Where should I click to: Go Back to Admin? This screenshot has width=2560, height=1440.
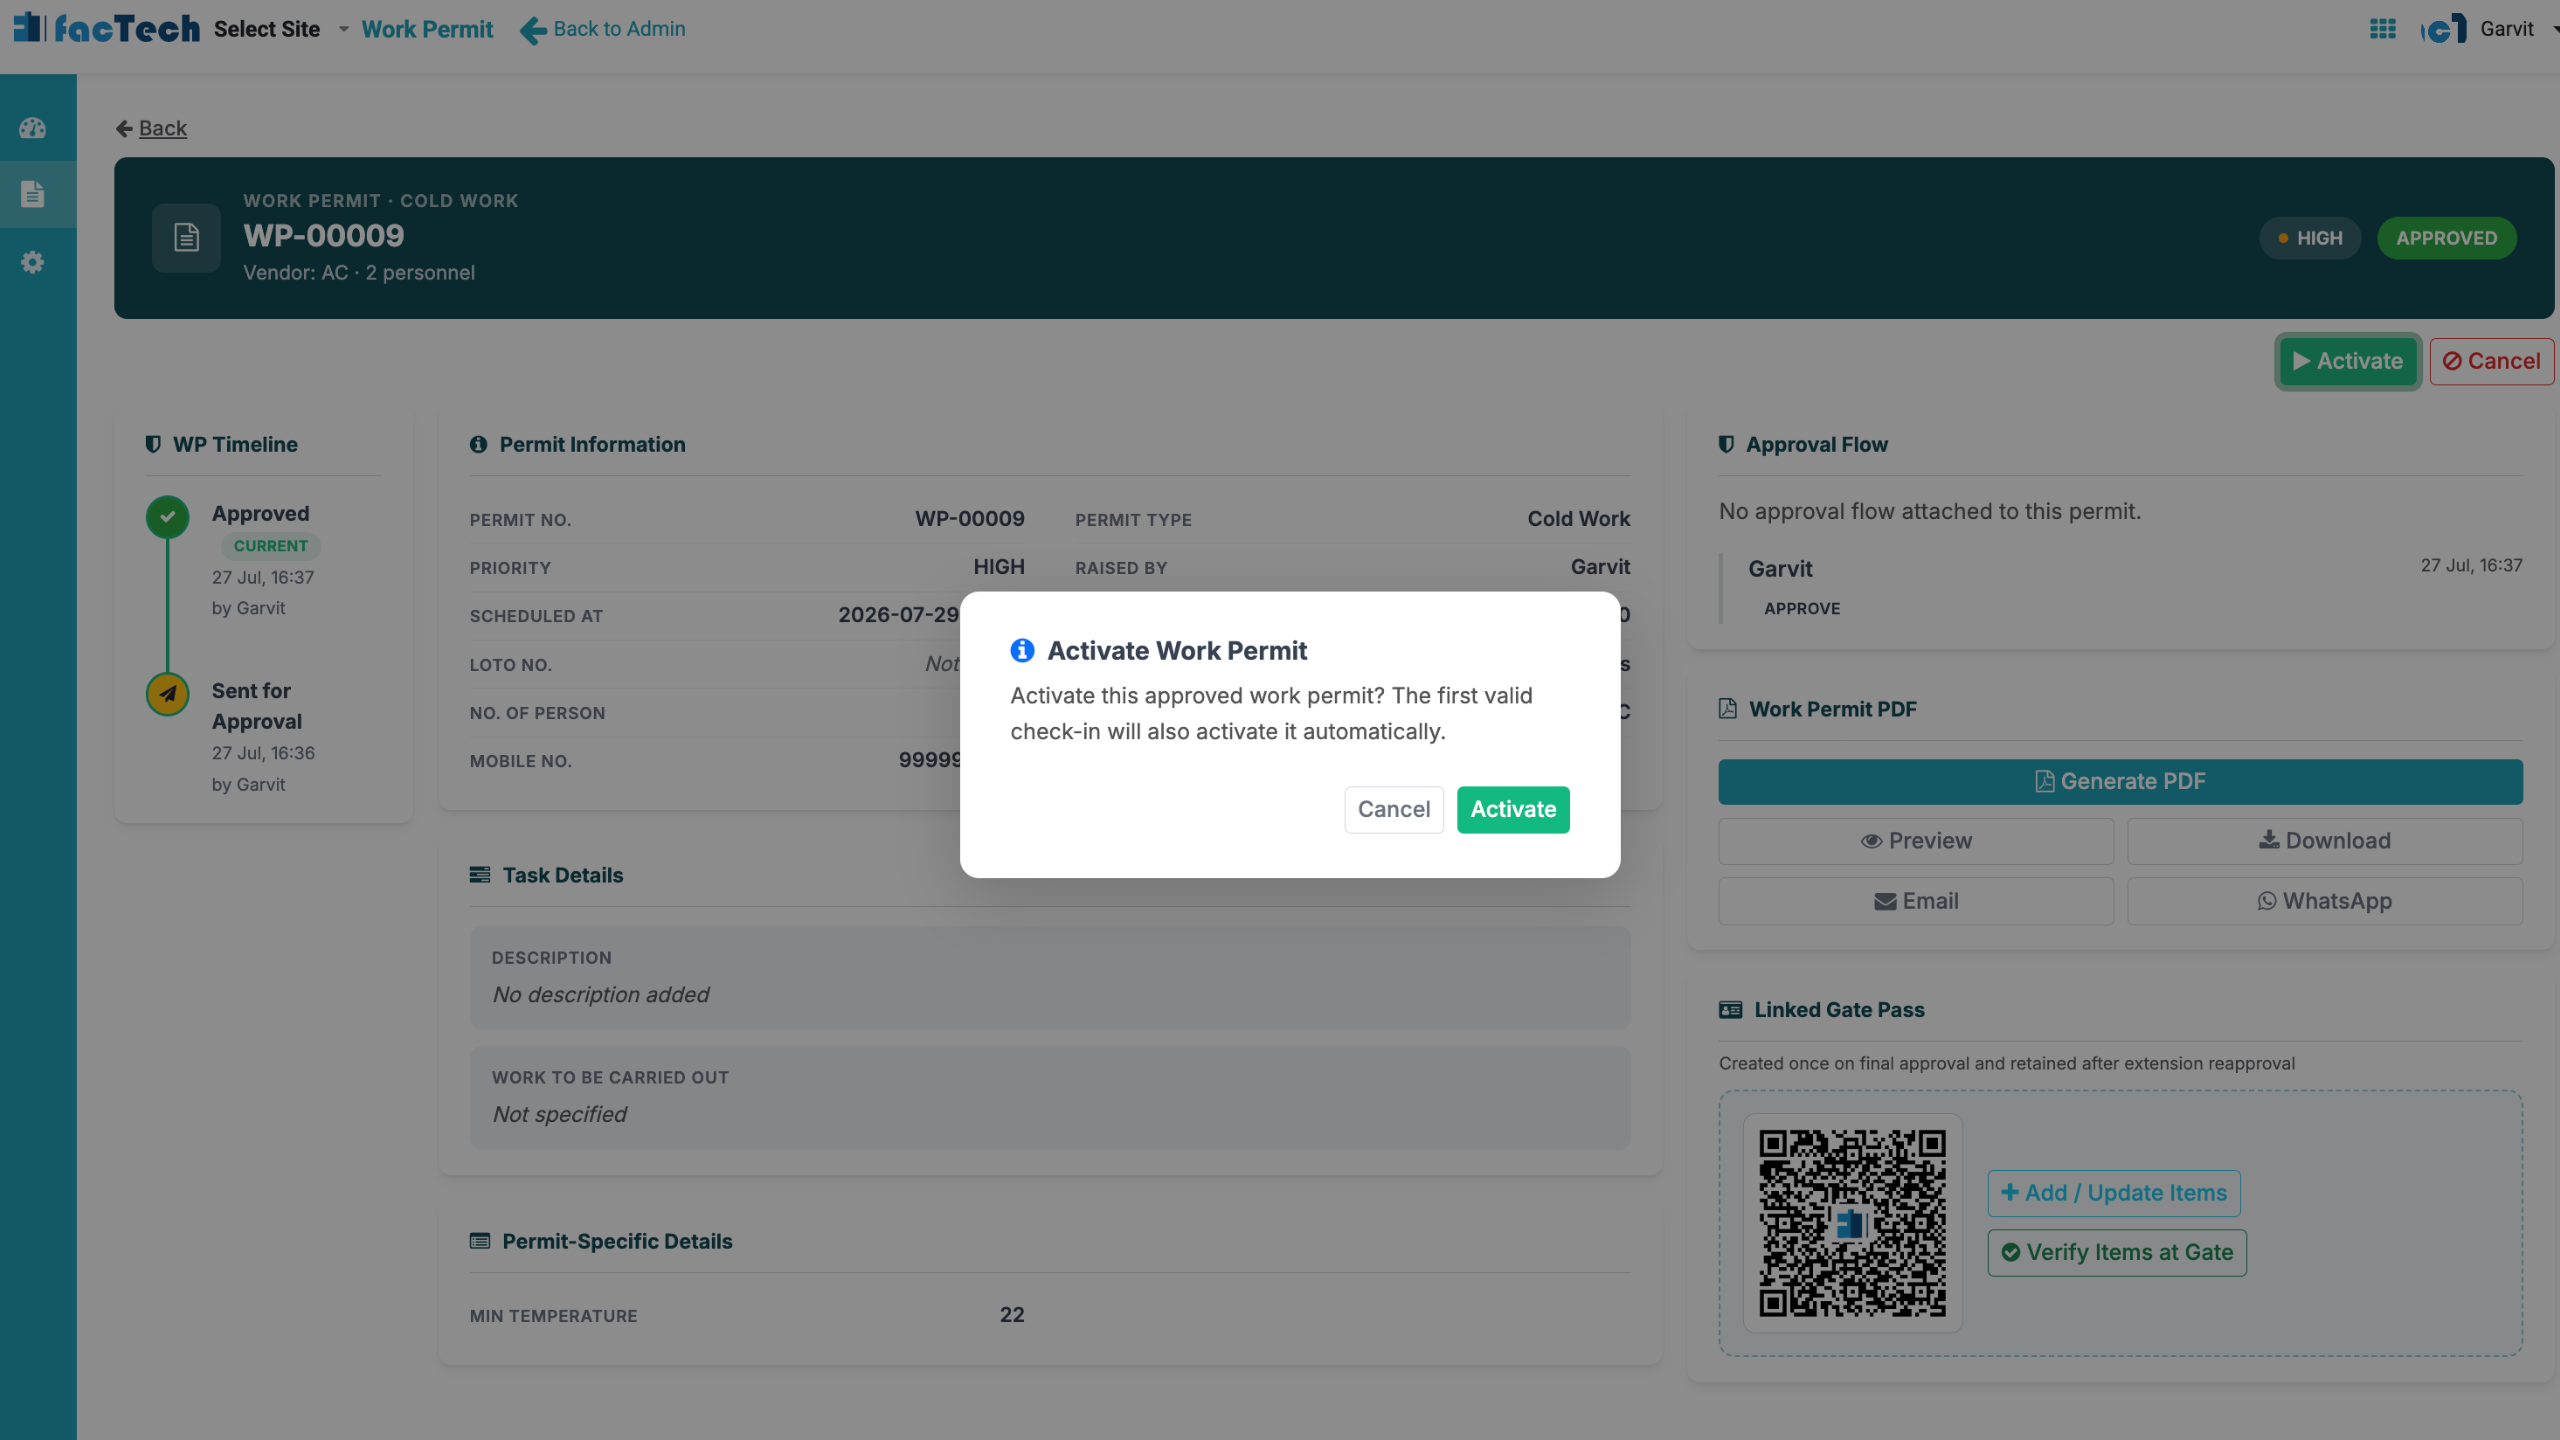point(603,29)
